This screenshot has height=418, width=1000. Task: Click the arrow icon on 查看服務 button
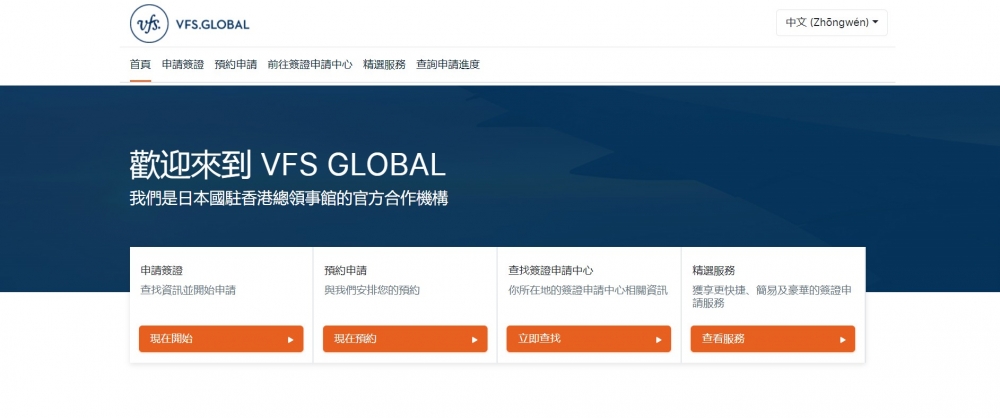(x=842, y=339)
